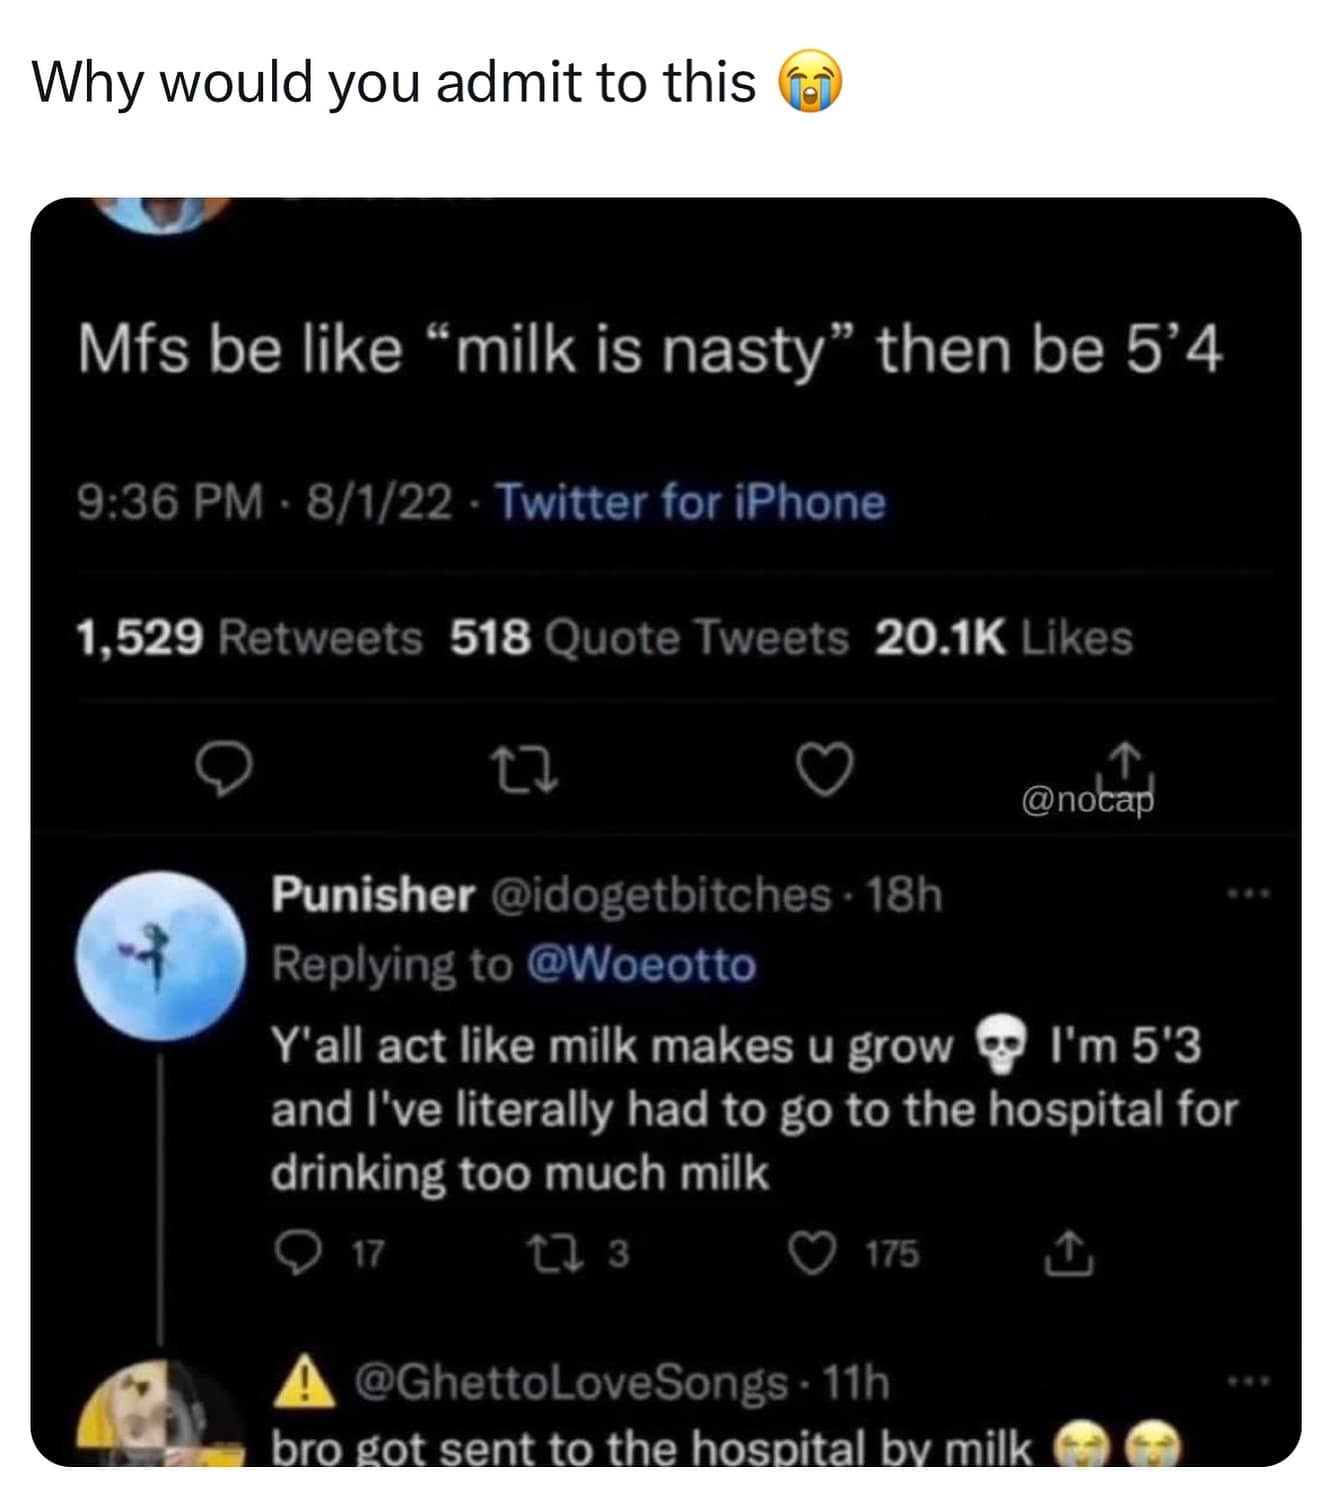View the 518 Quote Tweets list
The image size is (1331, 1502).
(x=649, y=638)
